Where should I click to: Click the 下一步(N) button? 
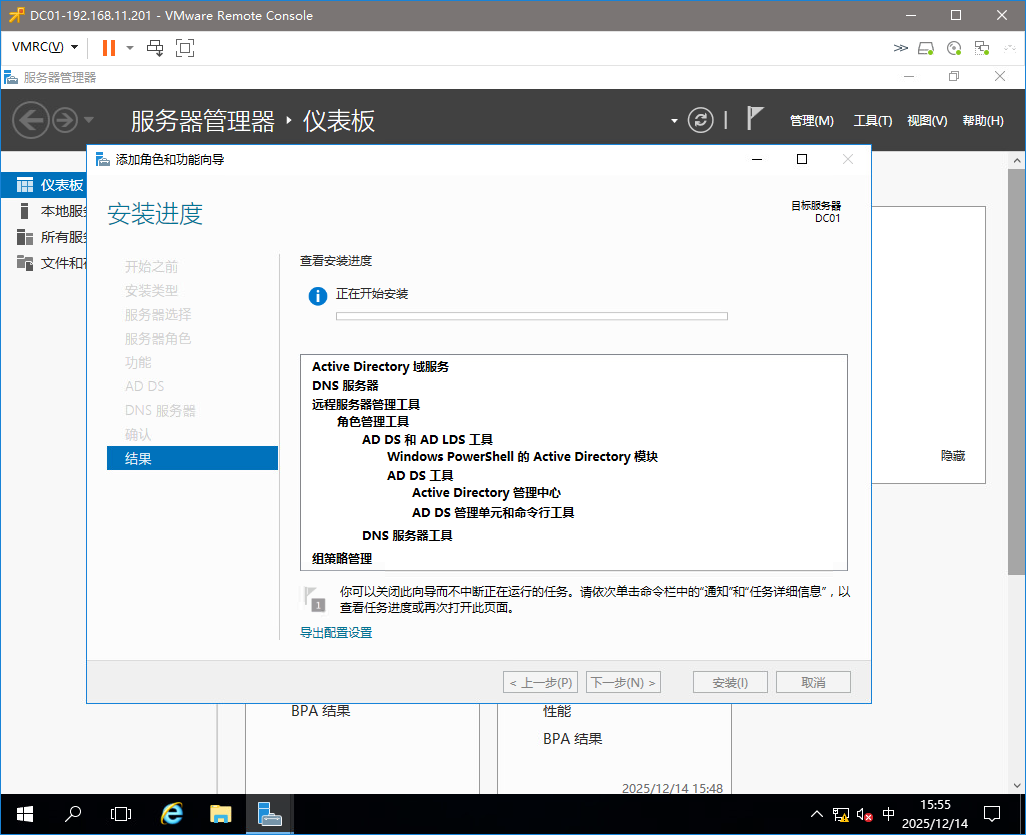(x=623, y=682)
